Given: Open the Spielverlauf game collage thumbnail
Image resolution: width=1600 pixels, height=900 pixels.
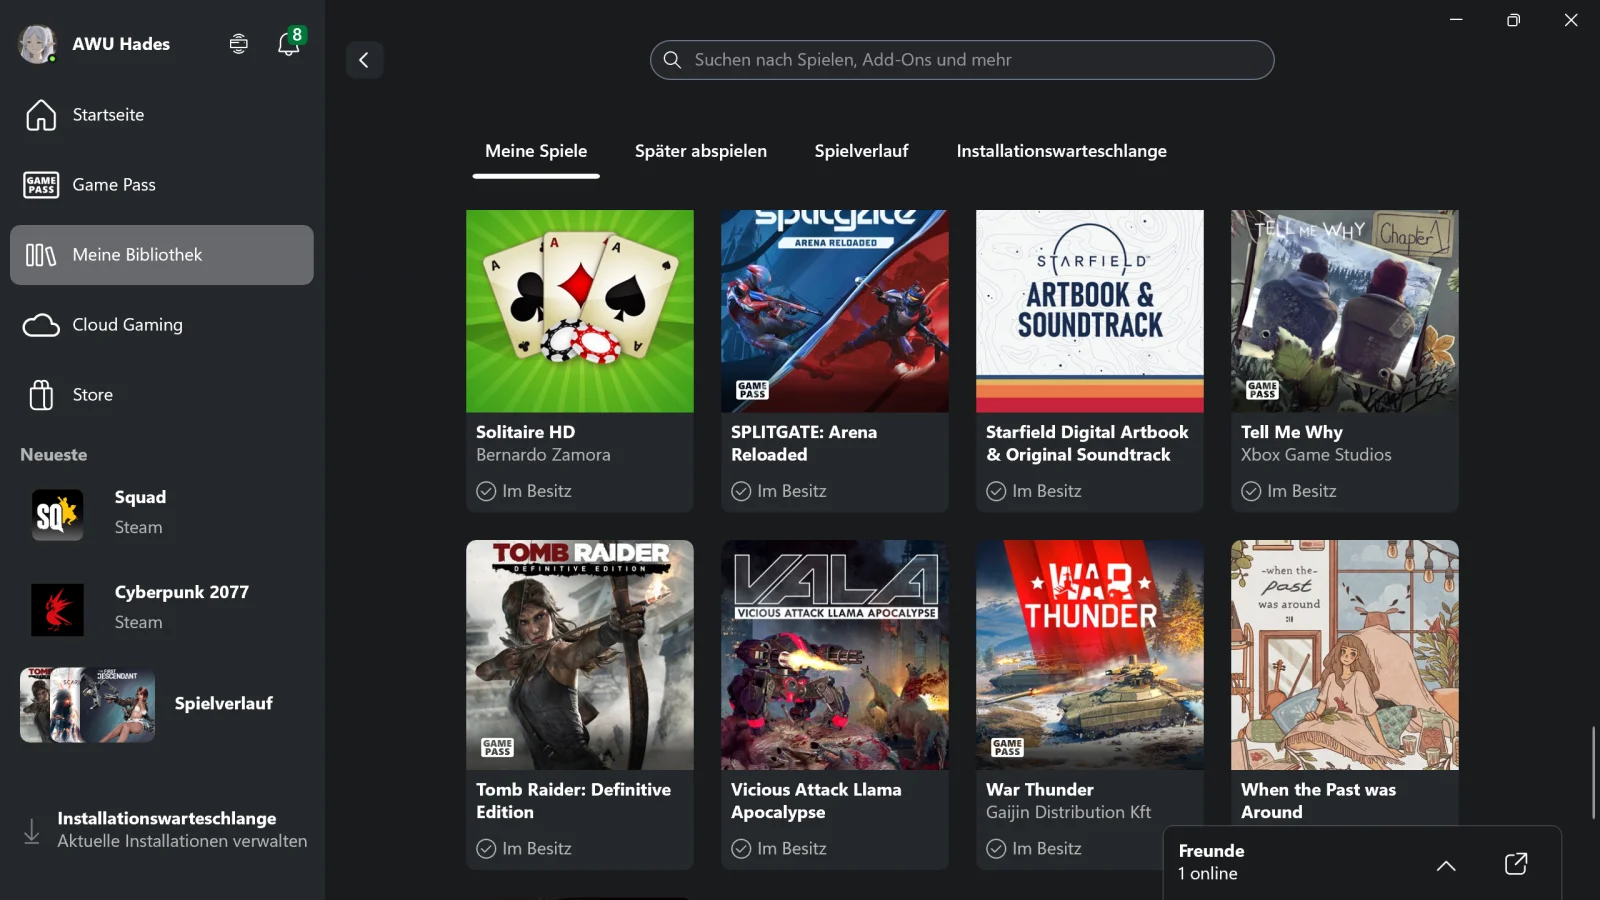Looking at the screenshot, I should 88,705.
